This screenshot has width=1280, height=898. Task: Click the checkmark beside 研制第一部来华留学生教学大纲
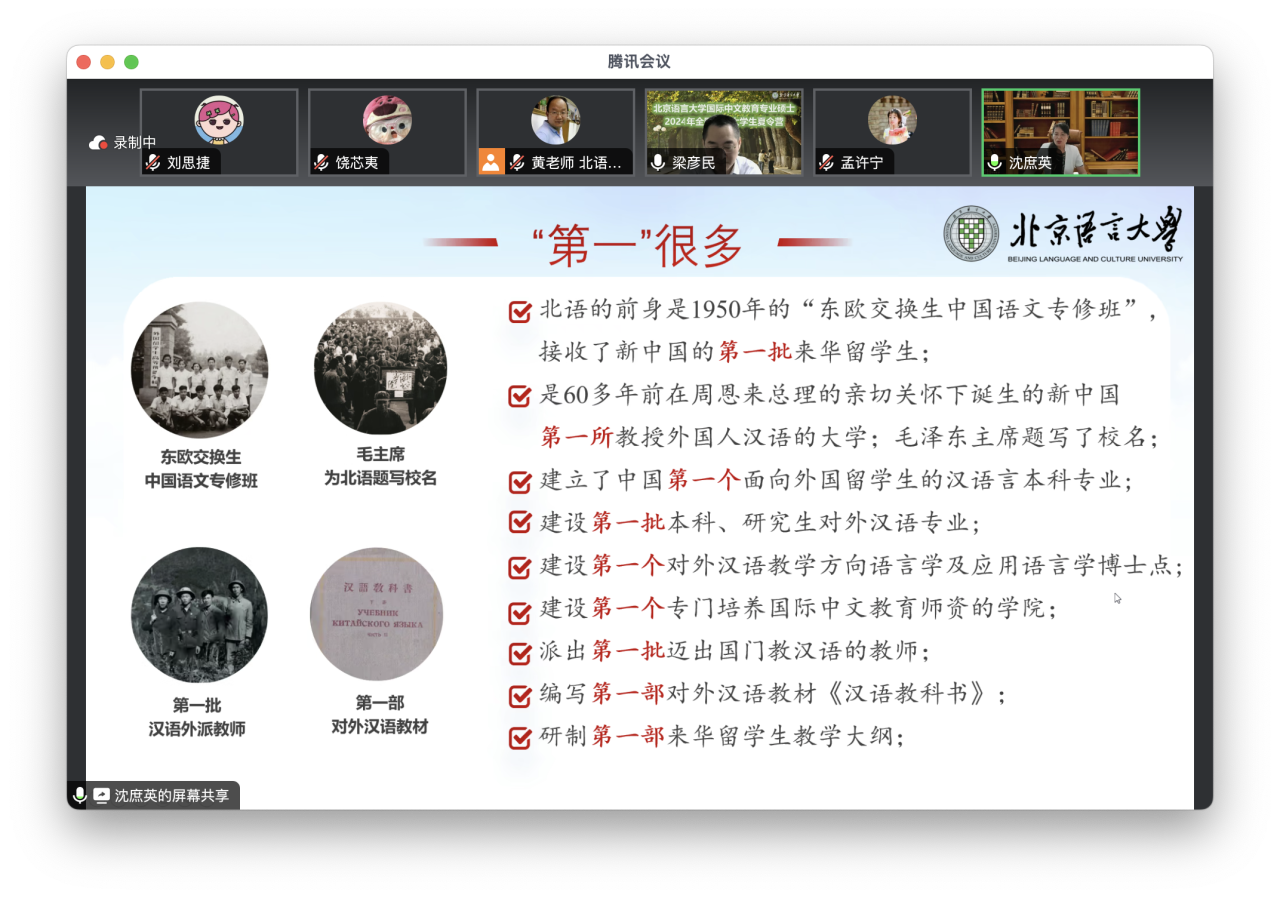point(519,739)
